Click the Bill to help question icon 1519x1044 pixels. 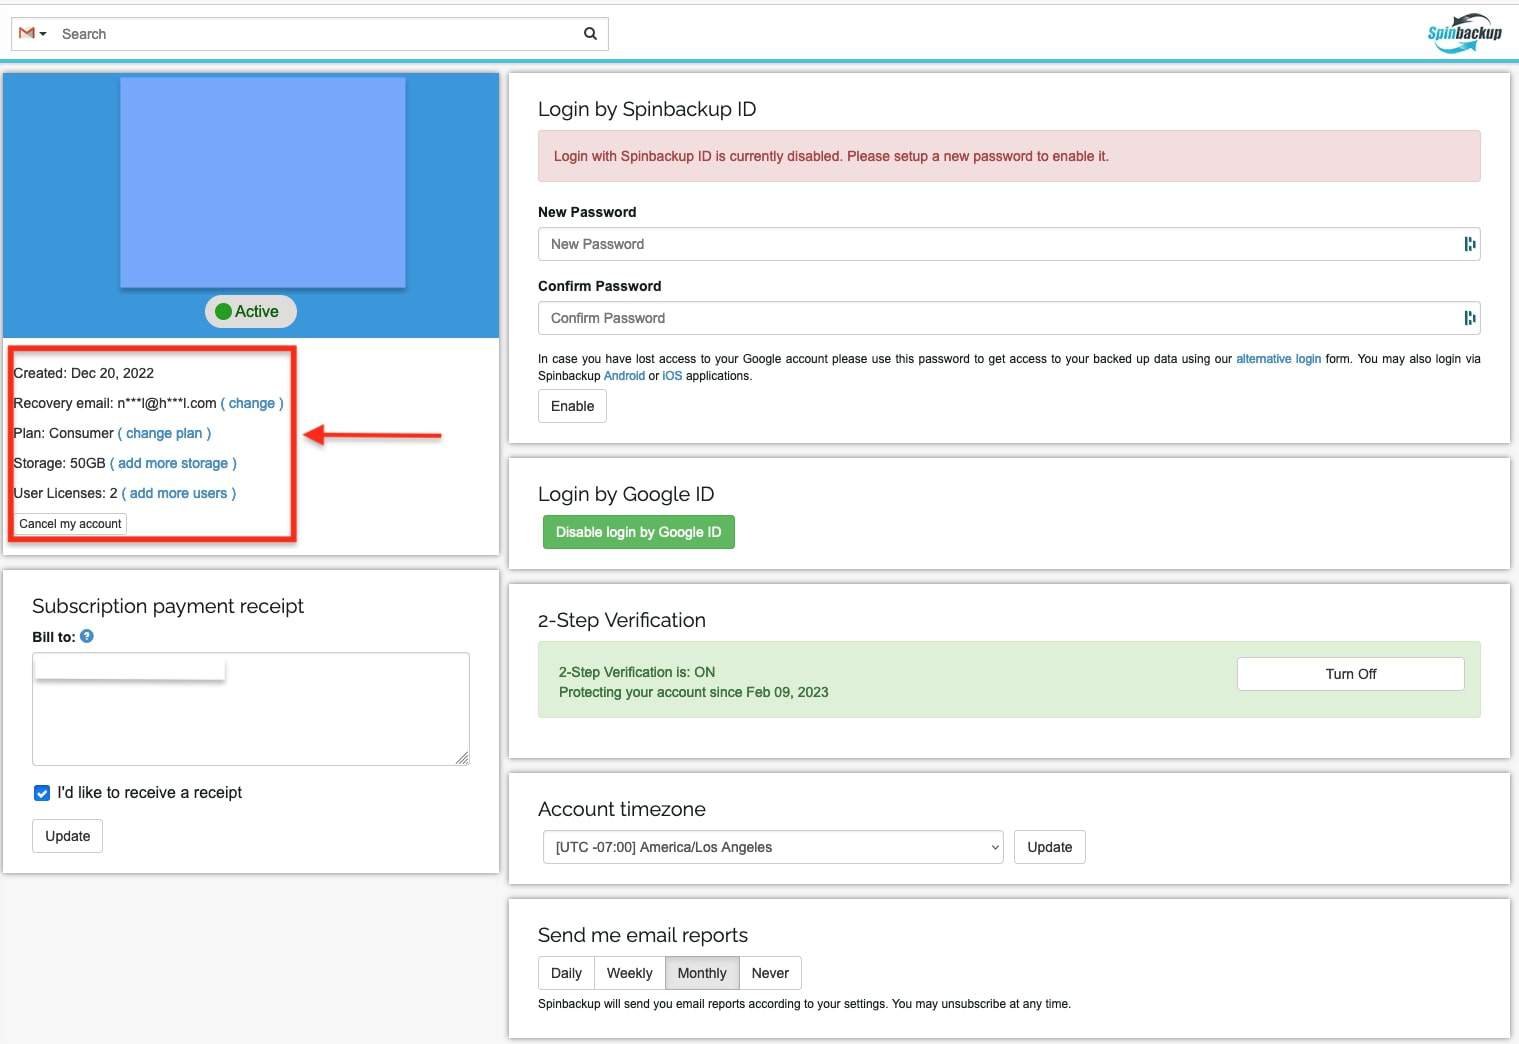pyautogui.click(x=87, y=636)
